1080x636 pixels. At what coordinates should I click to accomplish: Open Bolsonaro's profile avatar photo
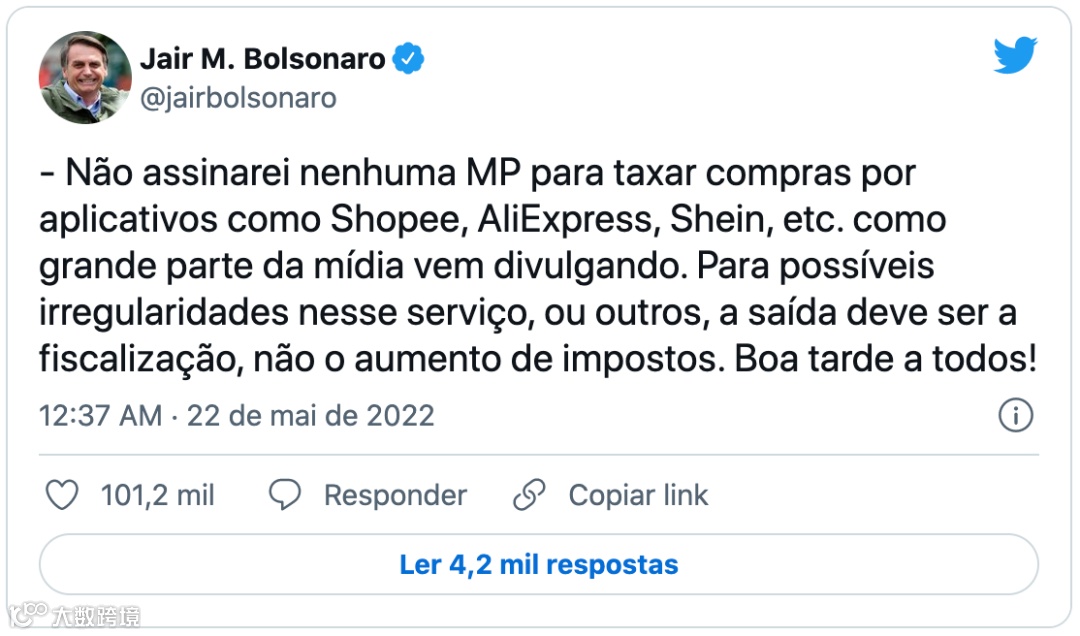coord(85,77)
